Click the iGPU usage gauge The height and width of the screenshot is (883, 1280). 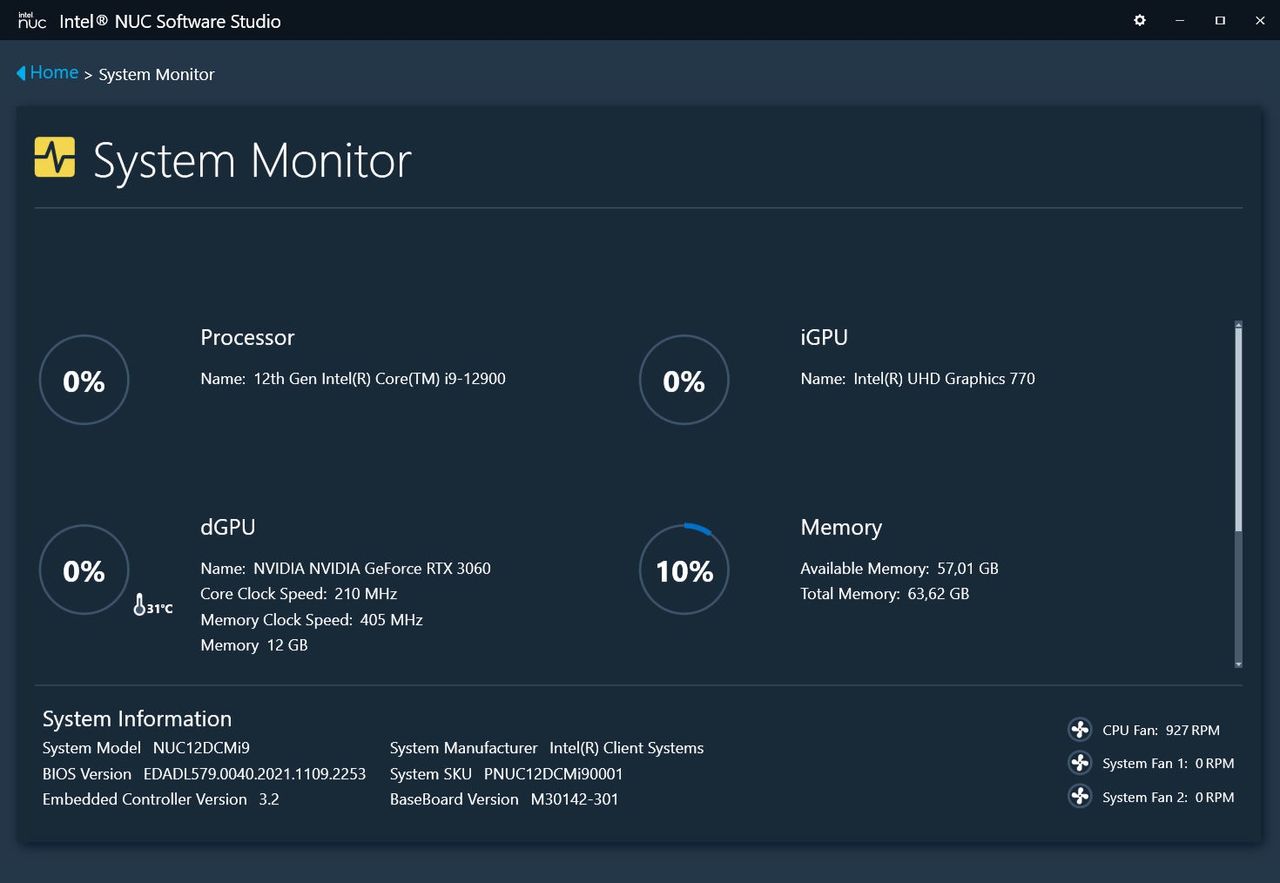click(684, 380)
